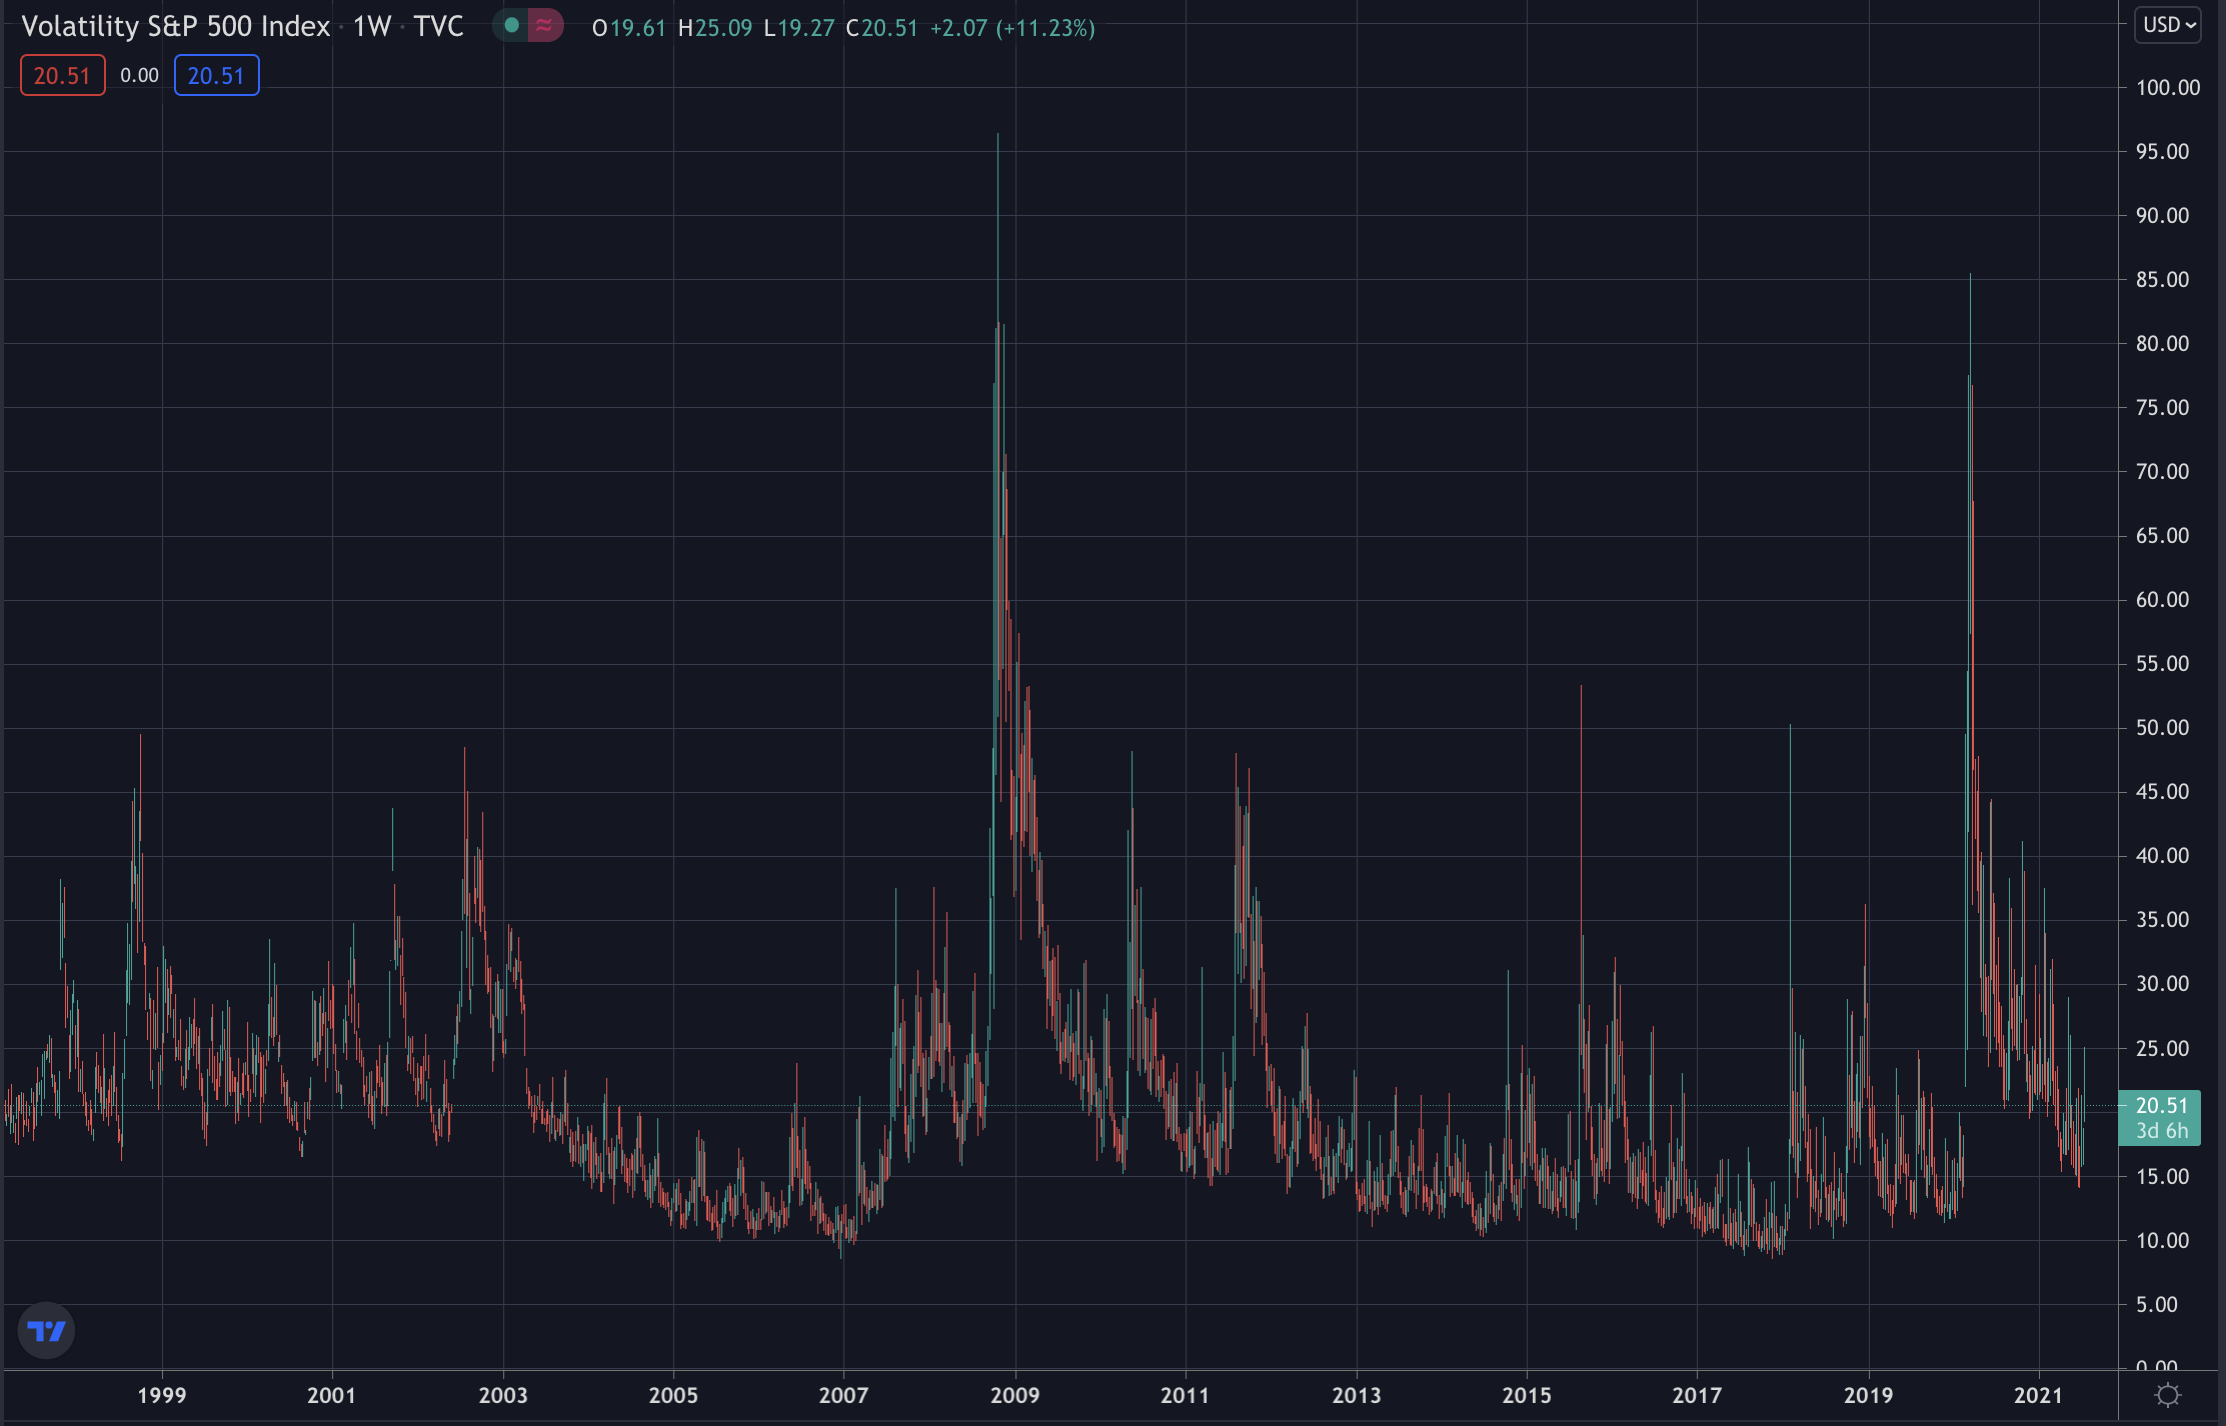Click the TradingView logo icon
Image resolution: width=2226 pixels, height=1426 pixels.
click(x=46, y=1331)
